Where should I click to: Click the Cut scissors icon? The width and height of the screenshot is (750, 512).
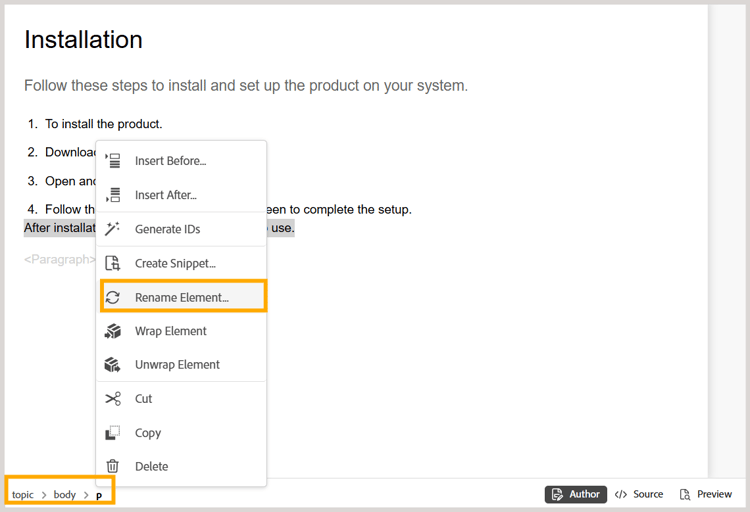click(x=113, y=399)
